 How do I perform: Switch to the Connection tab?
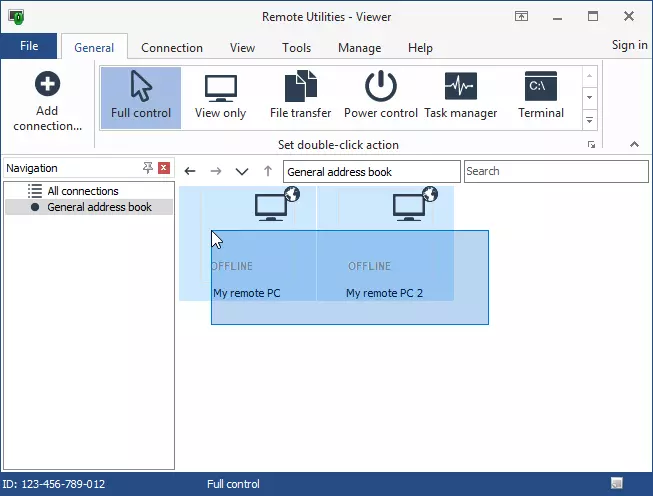172,48
